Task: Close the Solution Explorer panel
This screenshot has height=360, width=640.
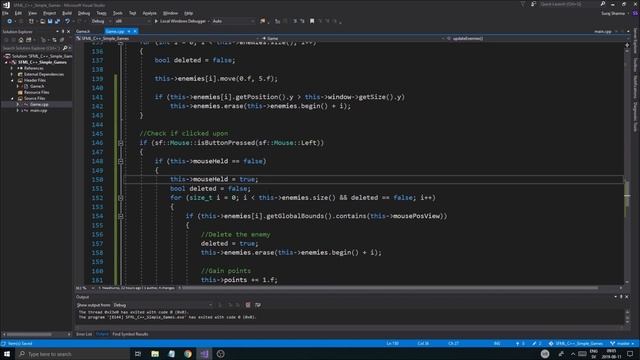Action: 68,31
